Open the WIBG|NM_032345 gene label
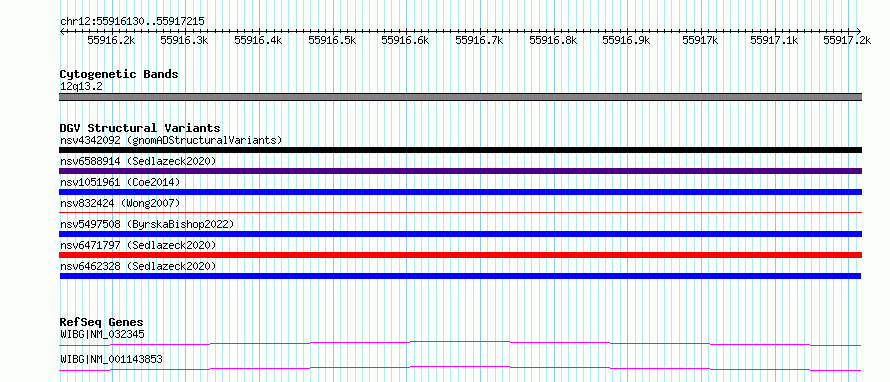The width and height of the screenshot is (890, 382). [x=102, y=334]
